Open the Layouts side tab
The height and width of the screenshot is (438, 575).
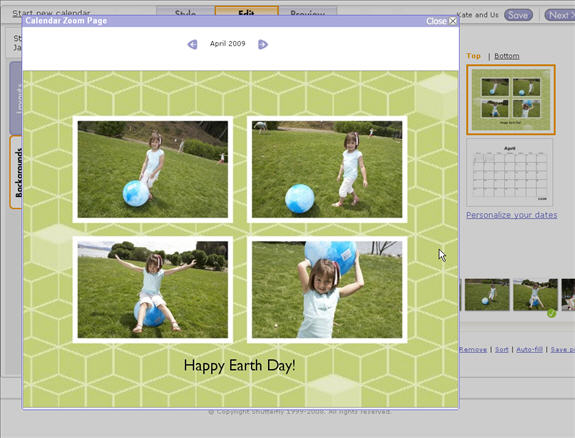click(x=16, y=98)
